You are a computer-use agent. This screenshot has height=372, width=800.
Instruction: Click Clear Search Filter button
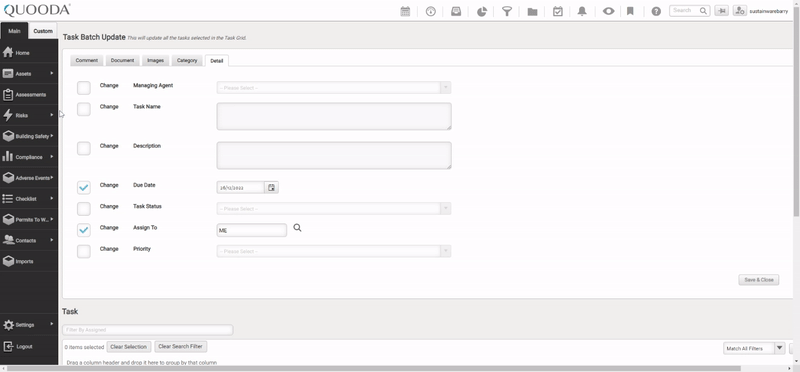pyautogui.click(x=181, y=346)
